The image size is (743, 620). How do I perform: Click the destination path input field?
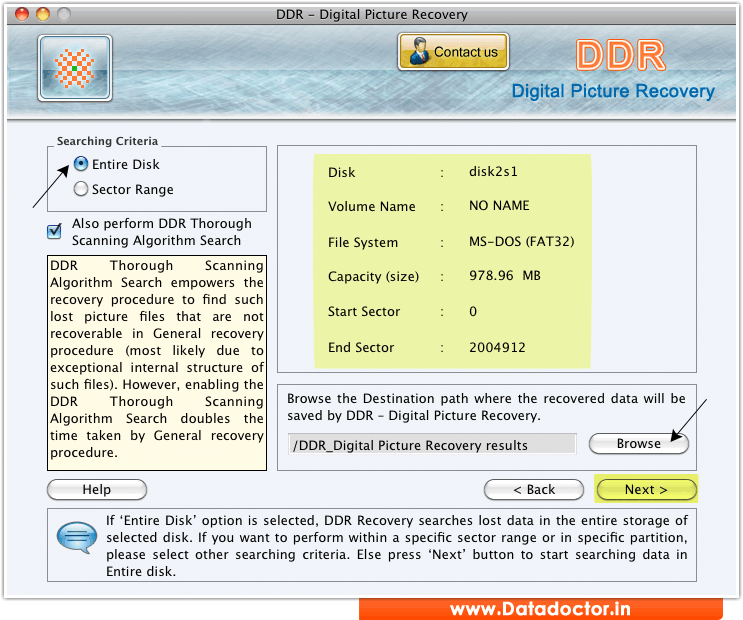click(x=432, y=445)
